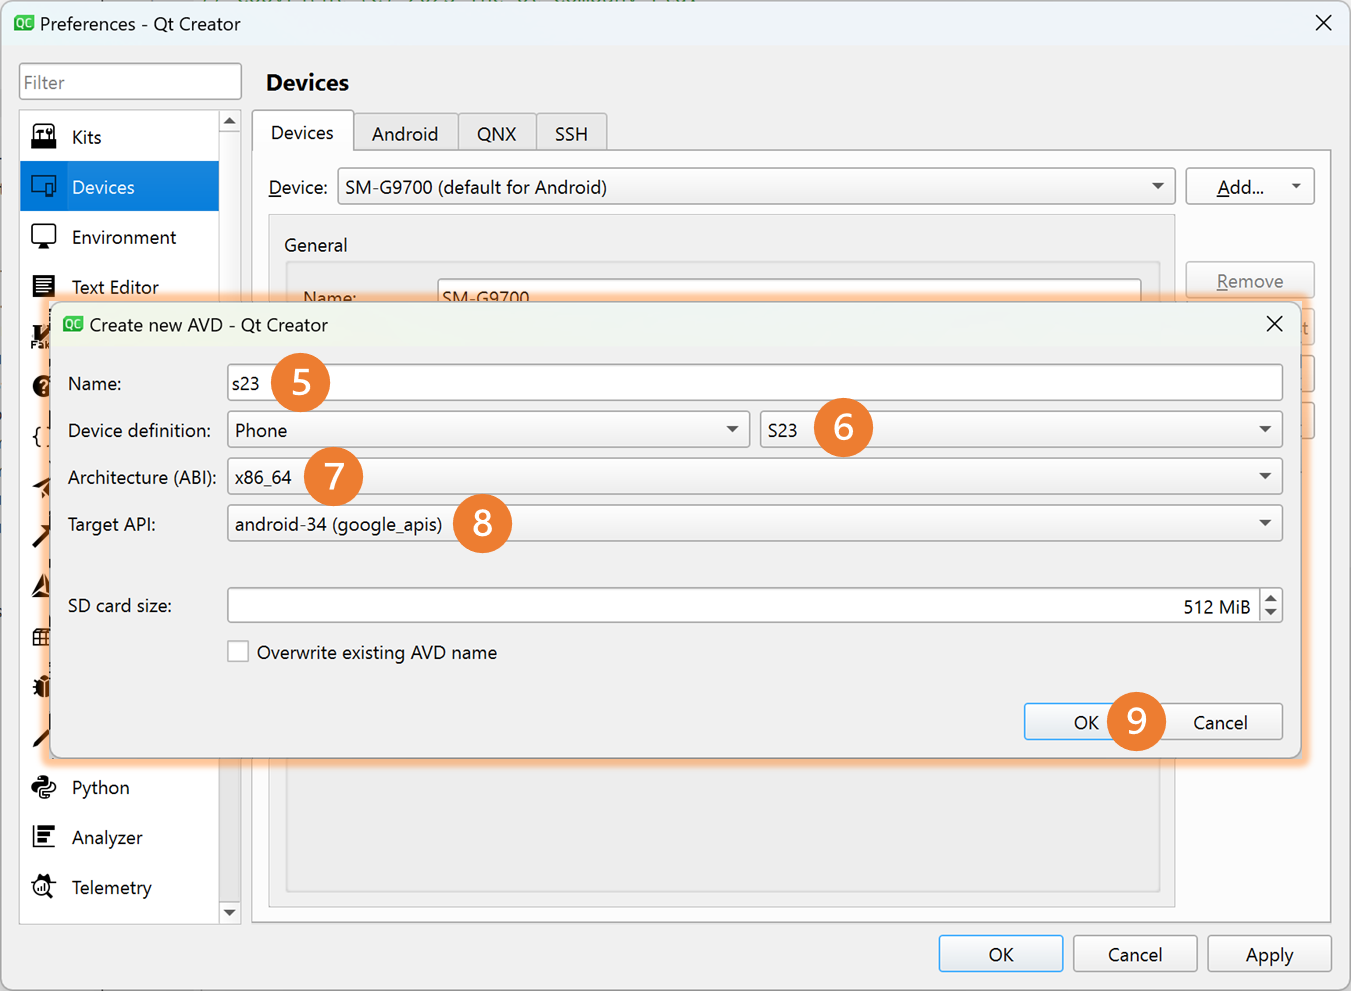
Task: Select Python in the preferences list
Action: pos(119,787)
